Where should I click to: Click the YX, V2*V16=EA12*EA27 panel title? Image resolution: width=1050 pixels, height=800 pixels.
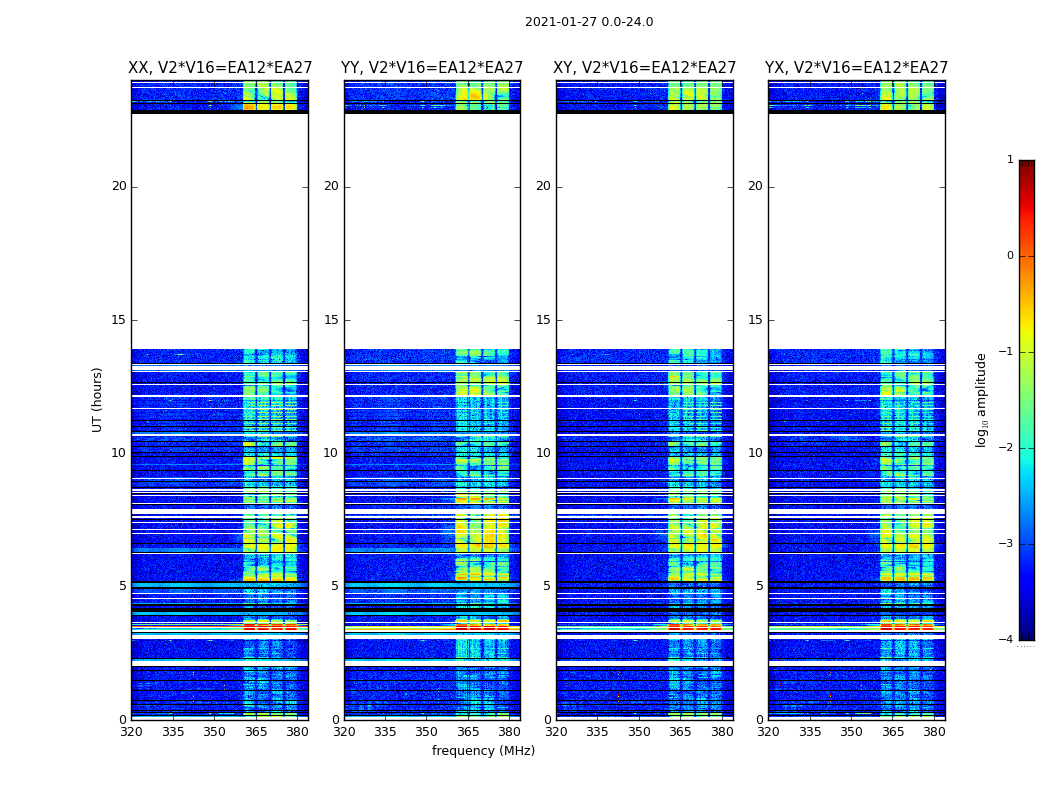[856, 68]
